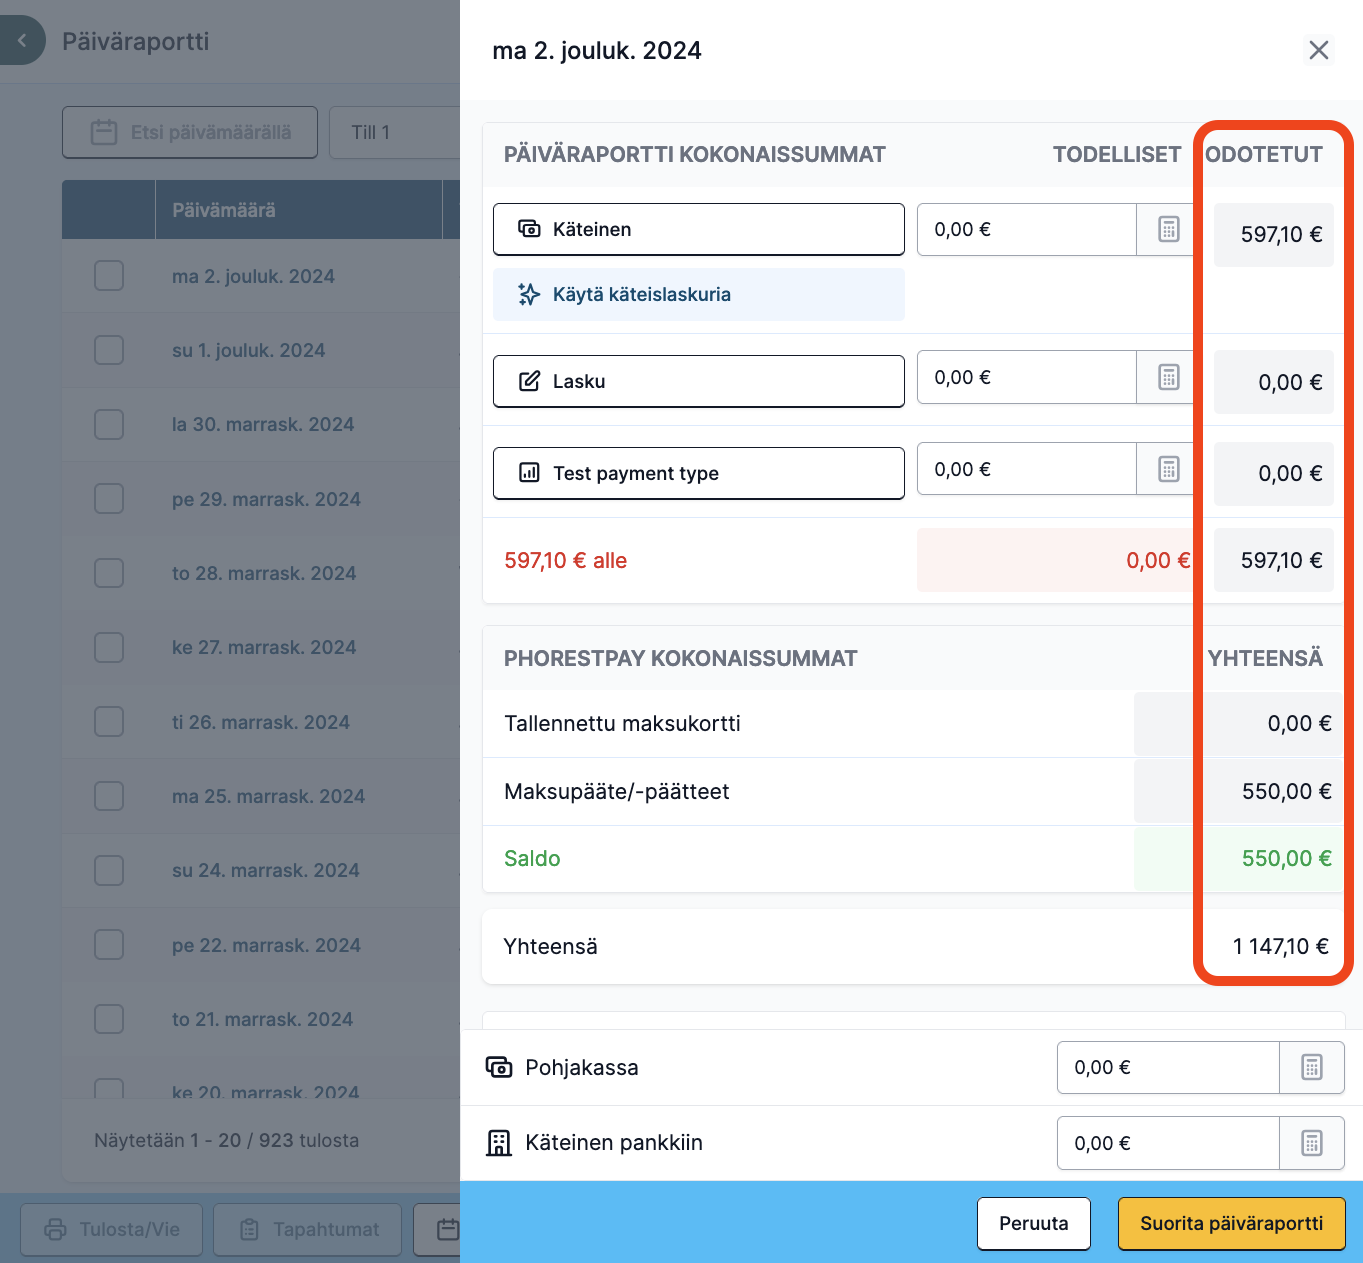Click the Näytetään 1 - 20 / 923 tulosta text
The image size is (1363, 1263).
pos(226,1140)
